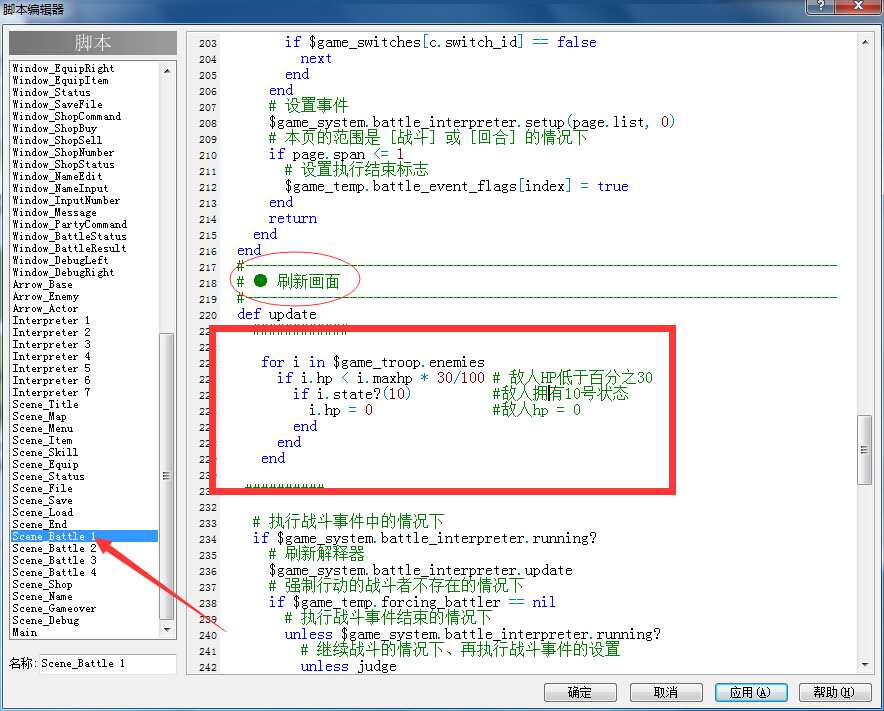Click the 'for i in $game_troop.enemies' line

[373, 362]
